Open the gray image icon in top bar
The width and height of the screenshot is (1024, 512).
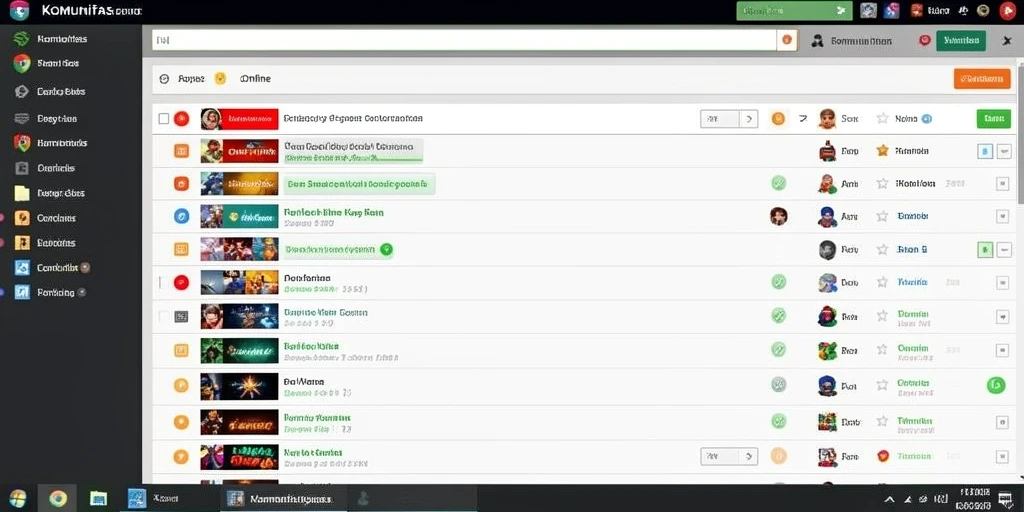868,10
